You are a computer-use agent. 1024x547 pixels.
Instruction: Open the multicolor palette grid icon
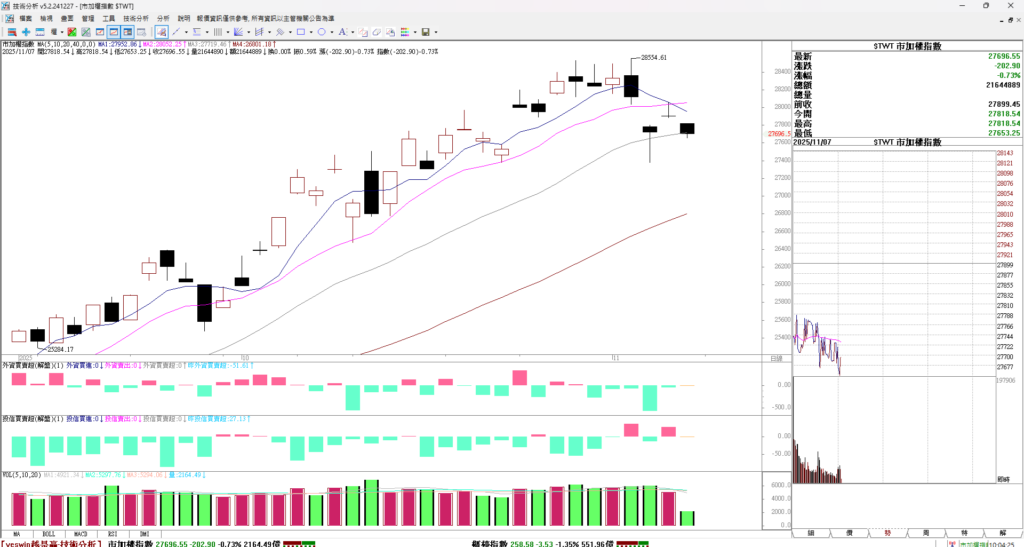coord(405,32)
